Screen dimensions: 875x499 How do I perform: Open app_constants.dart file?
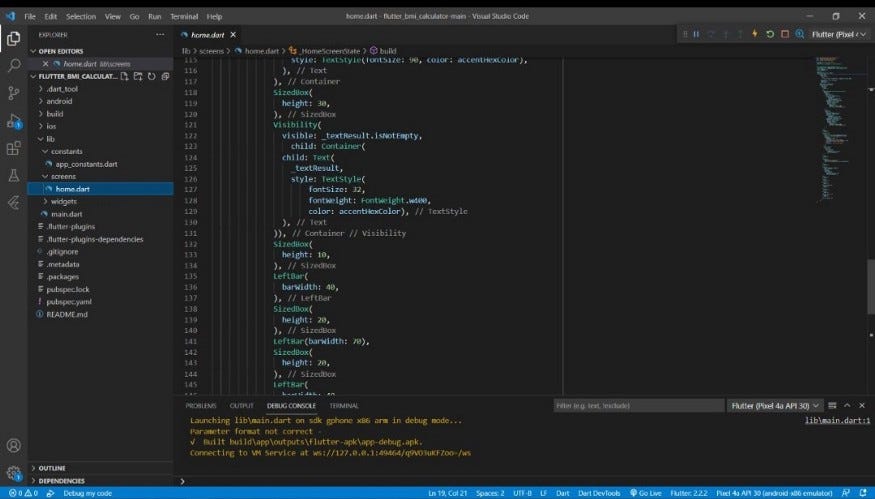tap(86, 164)
